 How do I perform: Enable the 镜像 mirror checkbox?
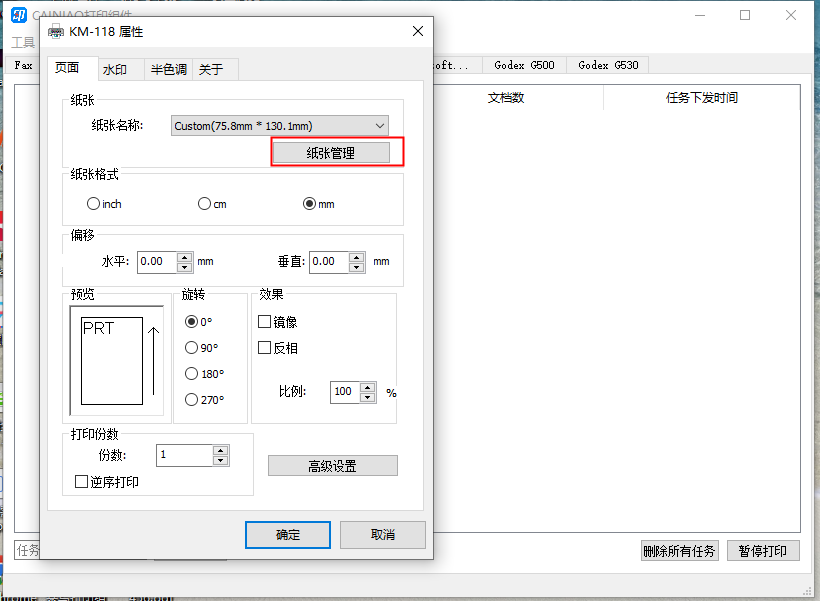265,322
